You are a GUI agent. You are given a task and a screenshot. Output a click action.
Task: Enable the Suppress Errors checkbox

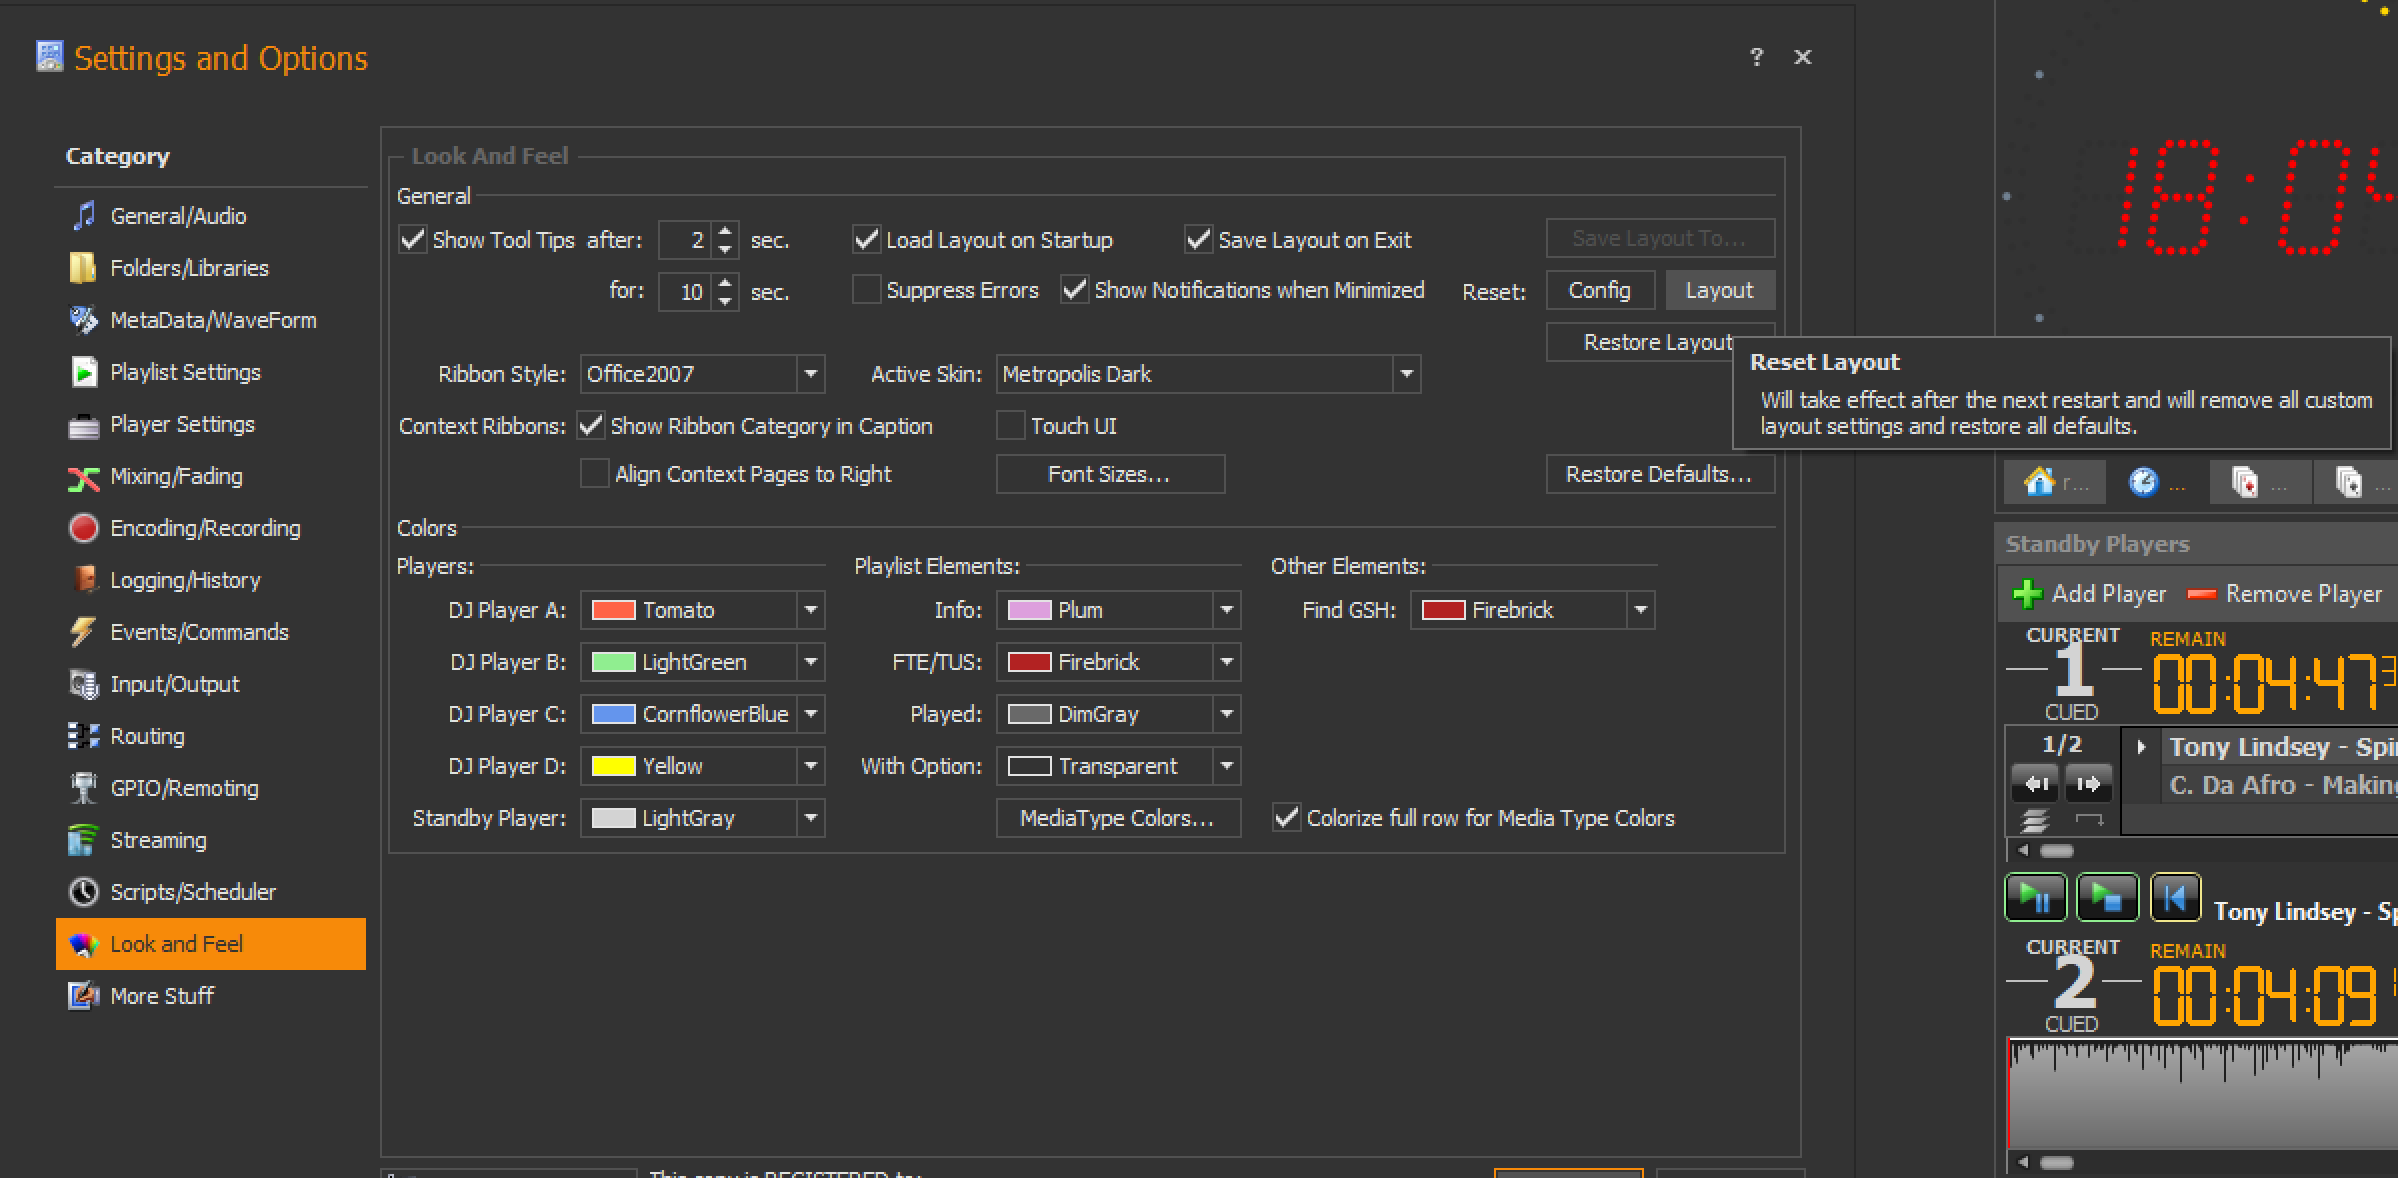866,290
